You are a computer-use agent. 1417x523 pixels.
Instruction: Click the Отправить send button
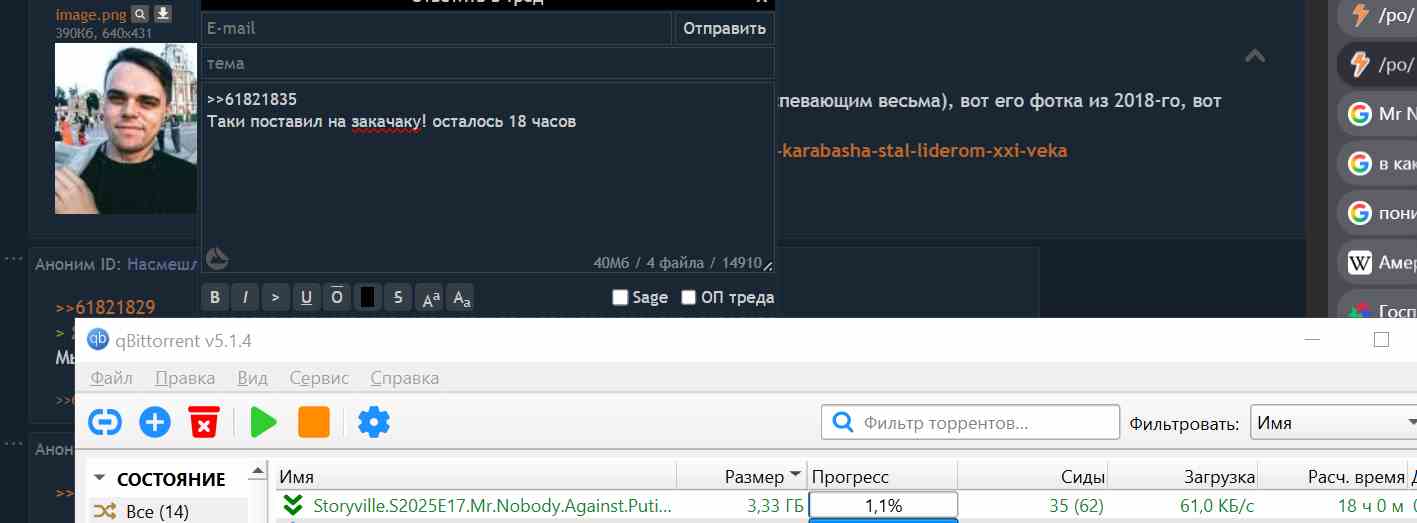point(724,28)
